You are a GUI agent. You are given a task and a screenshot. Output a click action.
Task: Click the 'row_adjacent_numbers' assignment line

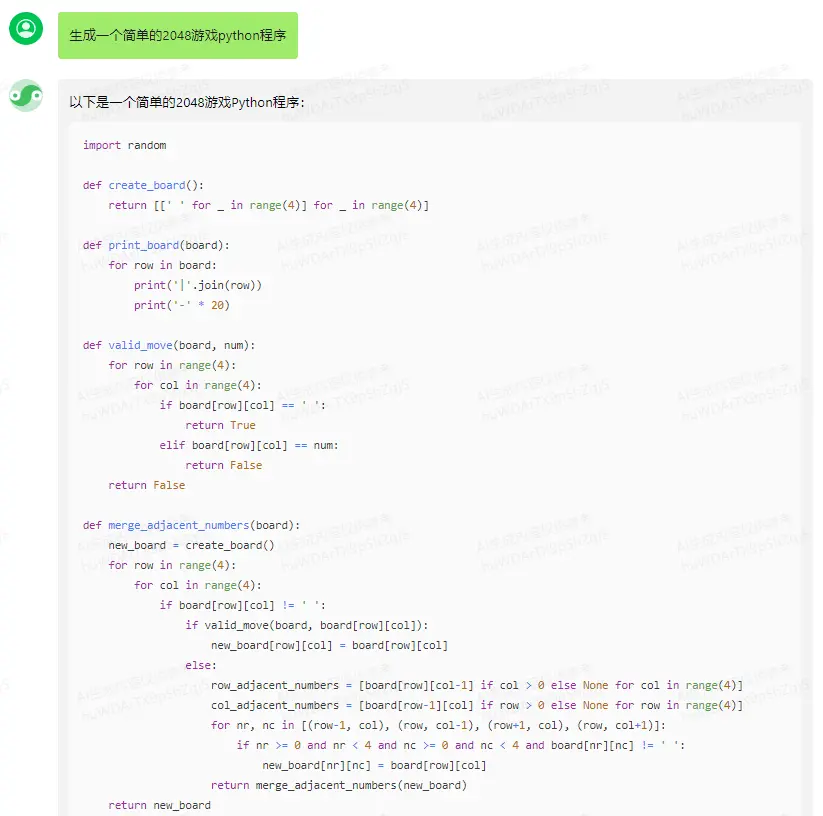[x=477, y=685]
